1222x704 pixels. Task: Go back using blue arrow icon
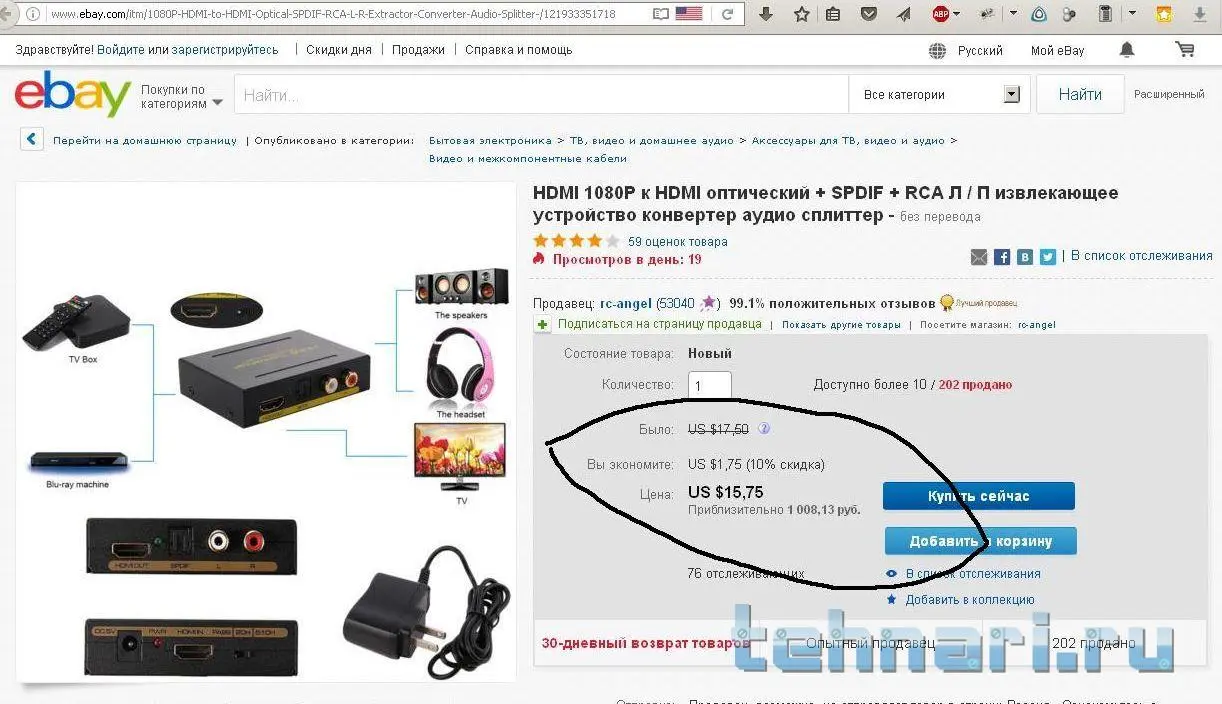32,140
